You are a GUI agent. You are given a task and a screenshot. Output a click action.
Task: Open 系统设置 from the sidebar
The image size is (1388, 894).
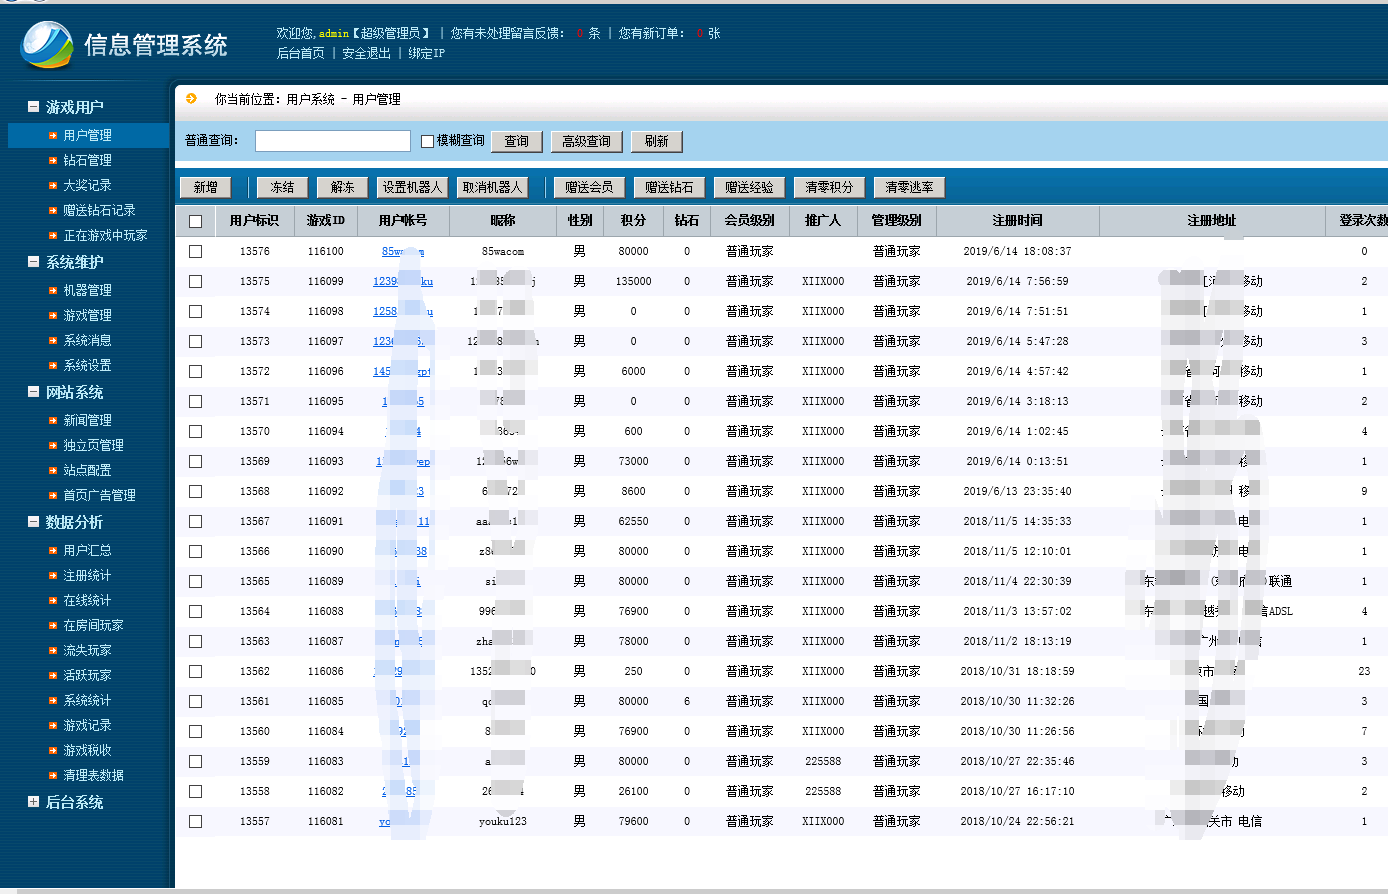[87, 365]
